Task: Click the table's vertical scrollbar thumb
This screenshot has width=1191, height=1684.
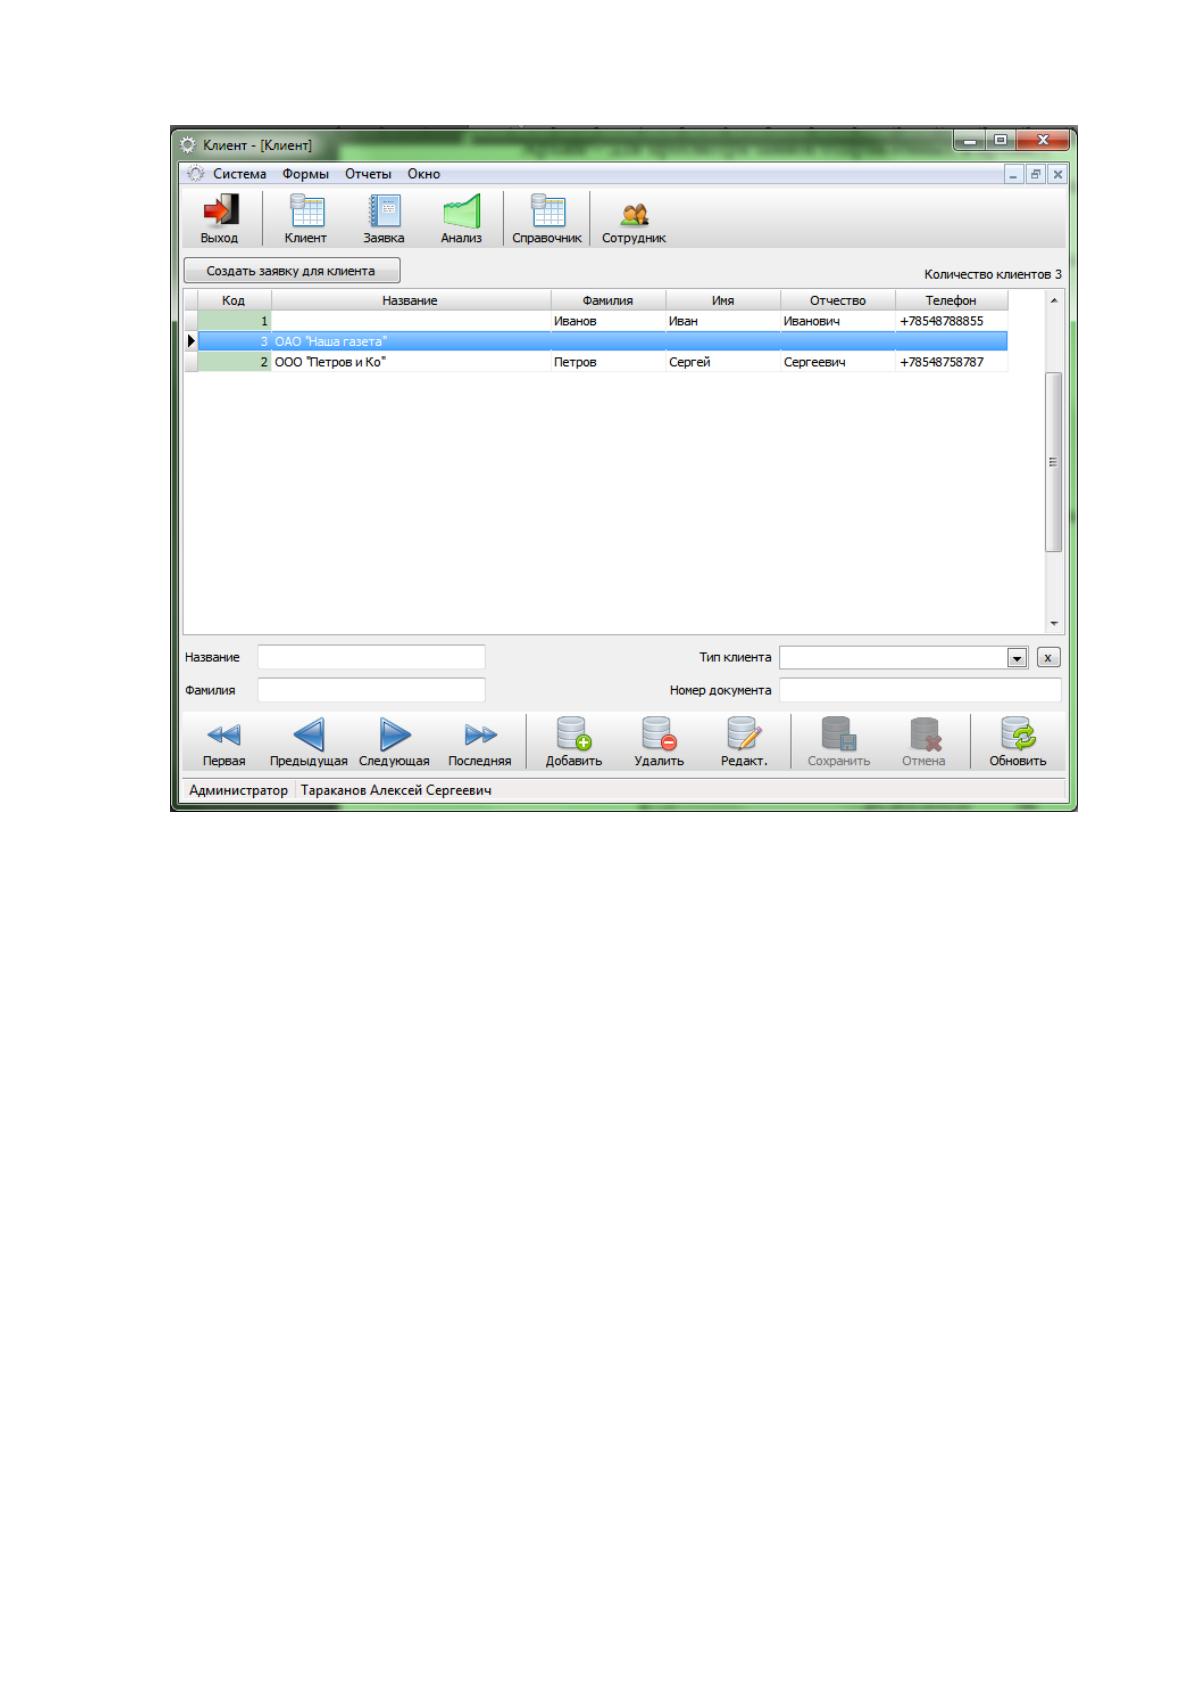Action: pyautogui.click(x=1053, y=462)
